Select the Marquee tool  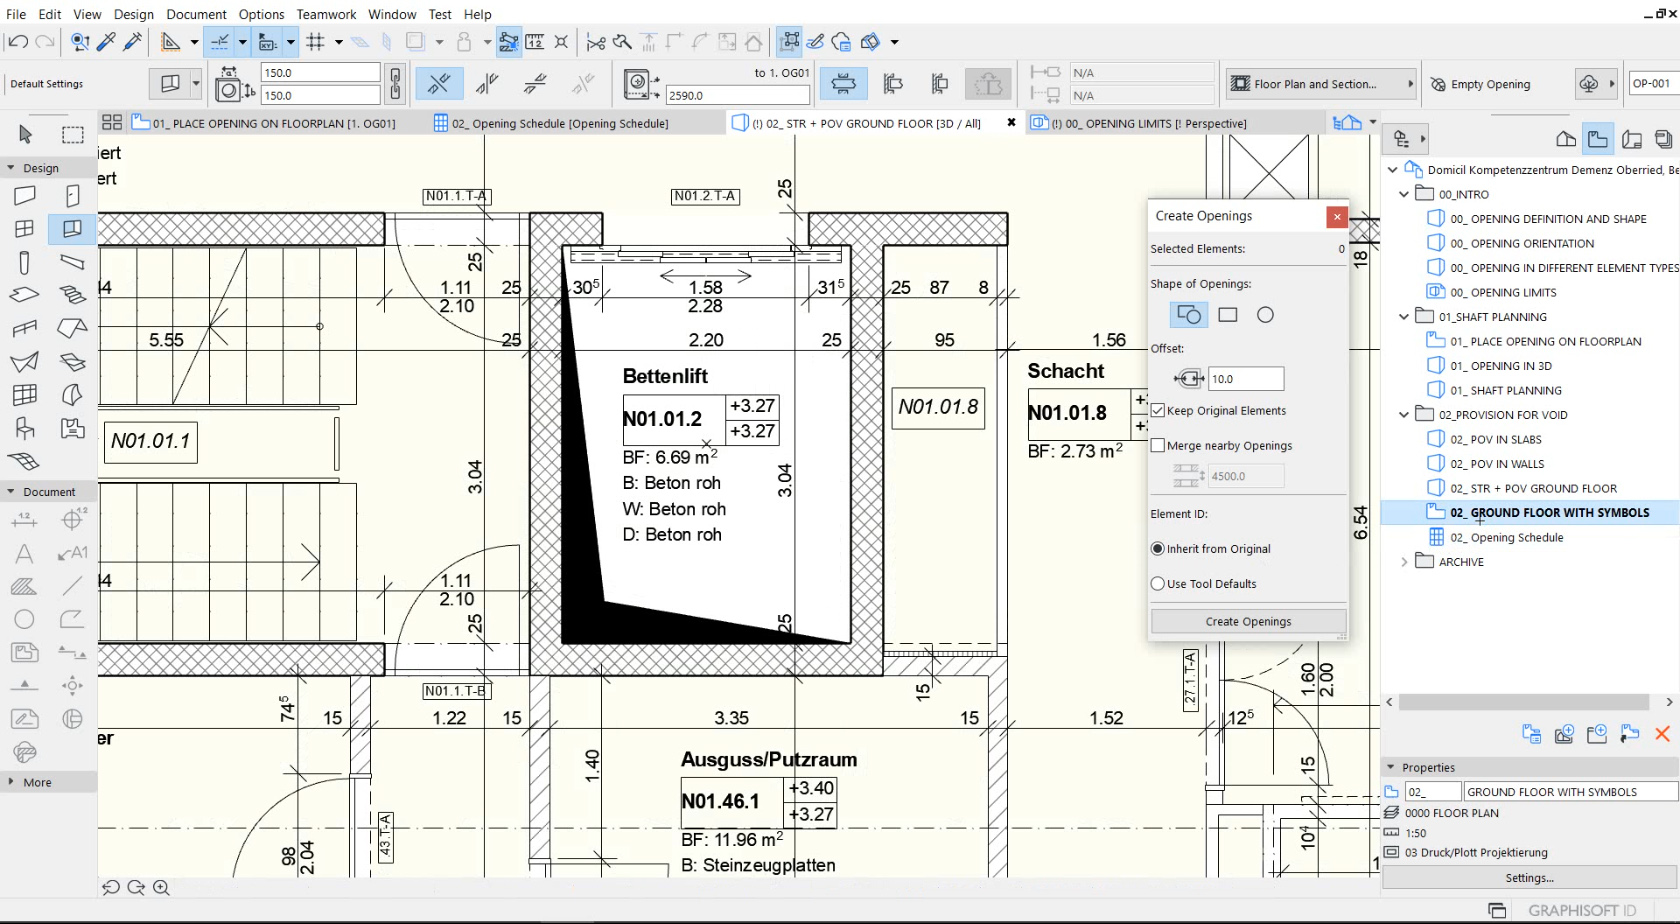coord(72,134)
